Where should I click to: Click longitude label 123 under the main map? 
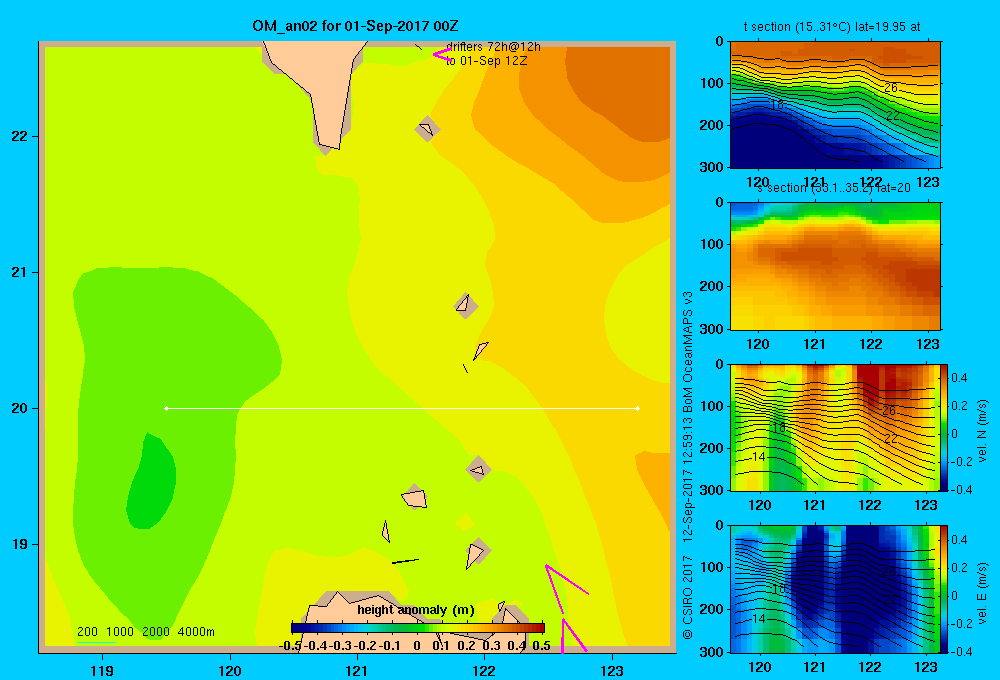point(612,670)
